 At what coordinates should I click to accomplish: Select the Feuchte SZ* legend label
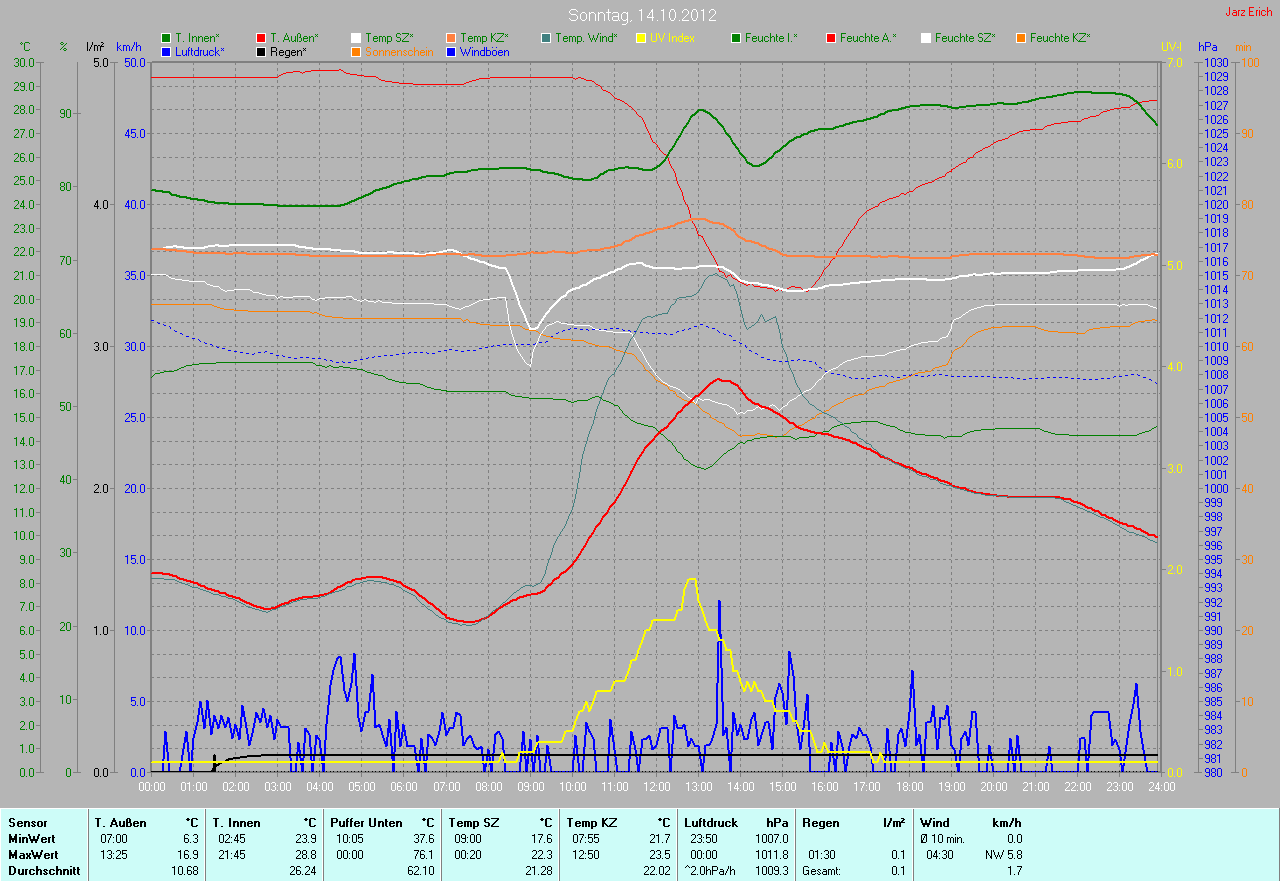point(965,38)
